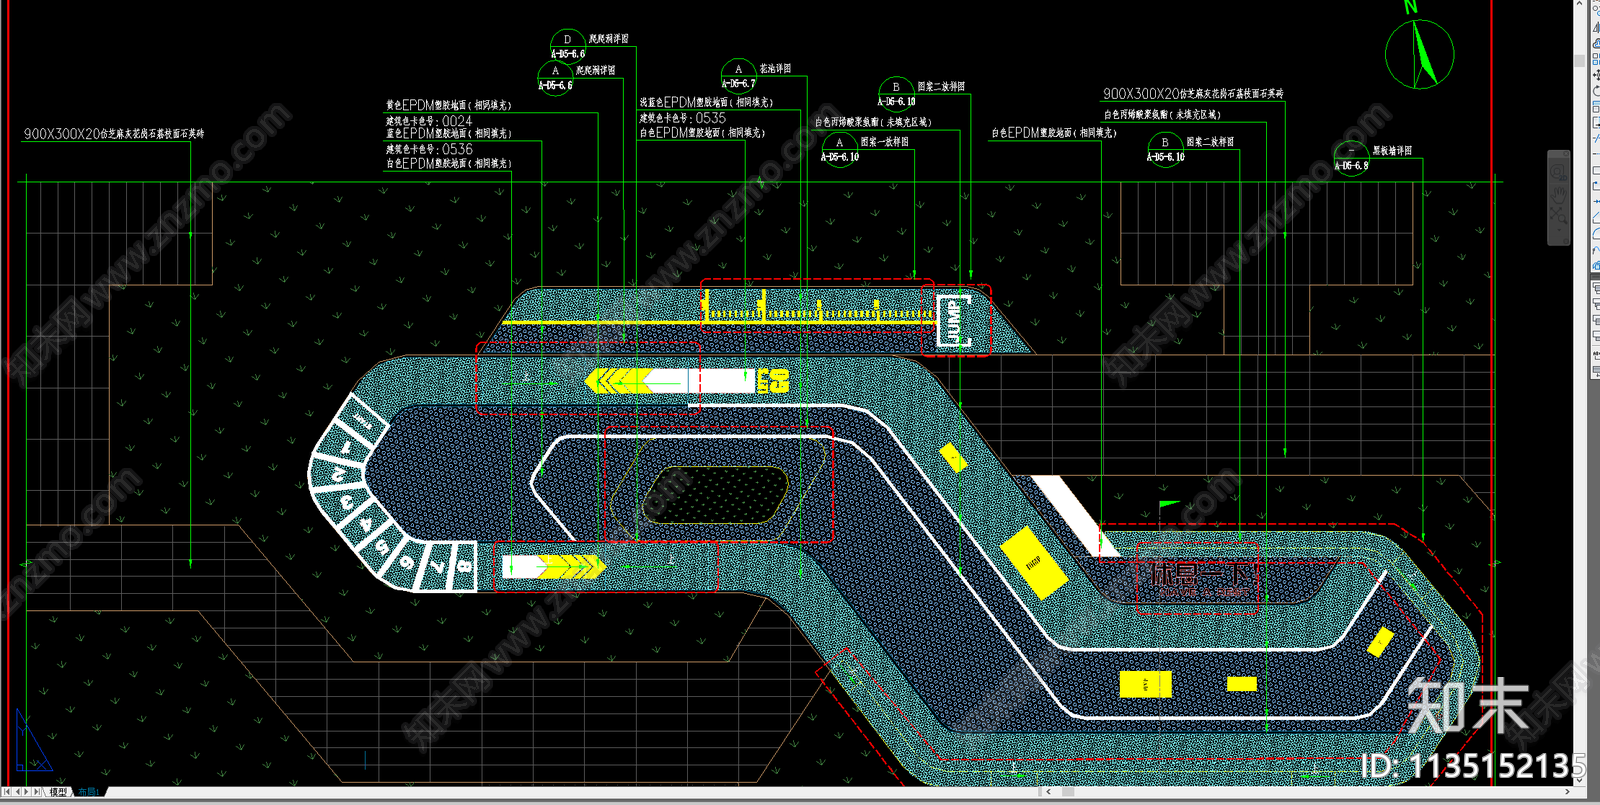Image resolution: width=1600 pixels, height=805 pixels.
Task: Jump to the first layout tab arrow
Action: [x=8, y=792]
